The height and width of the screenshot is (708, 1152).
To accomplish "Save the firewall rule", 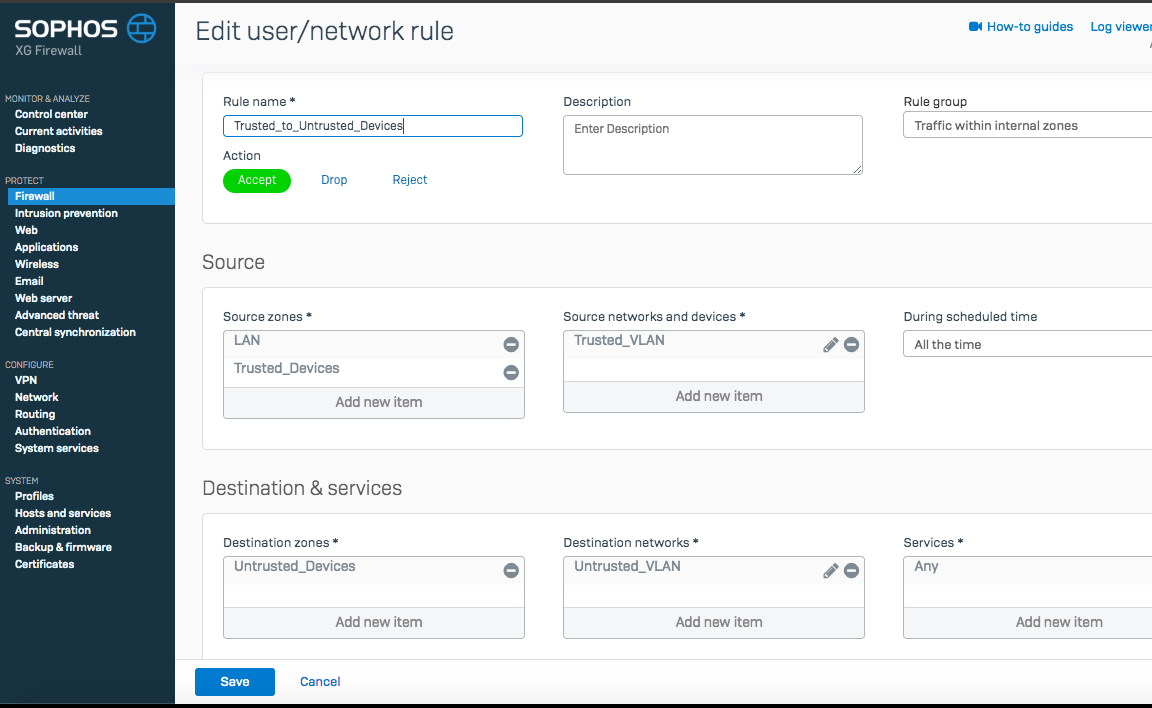I will [x=235, y=682].
